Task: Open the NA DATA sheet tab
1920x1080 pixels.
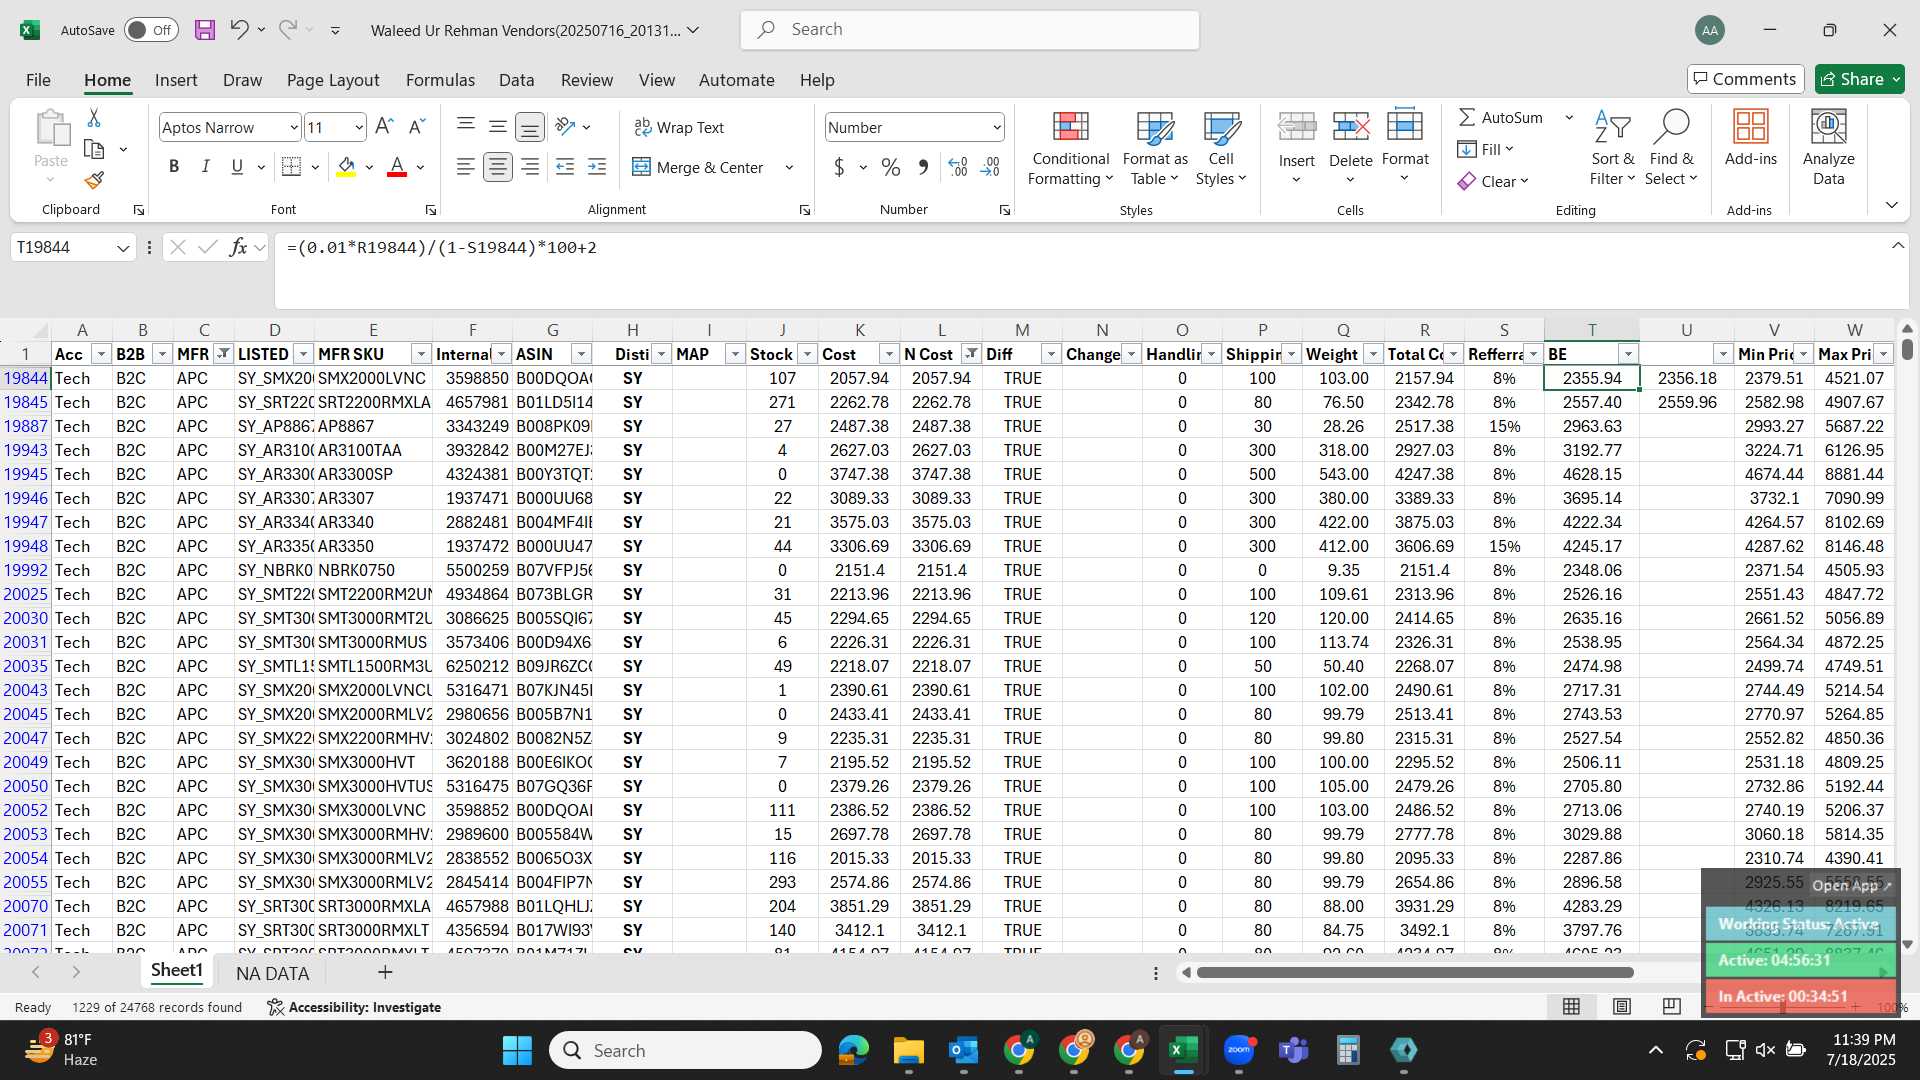Action: [272, 973]
